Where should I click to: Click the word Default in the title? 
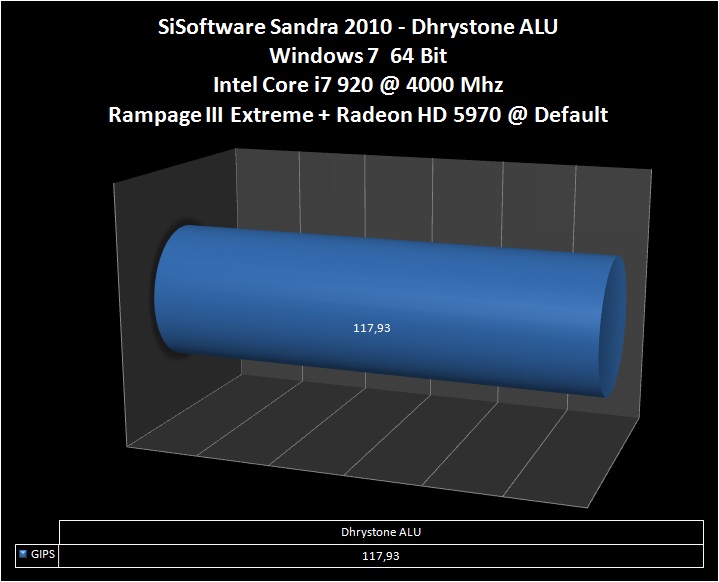coord(571,115)
